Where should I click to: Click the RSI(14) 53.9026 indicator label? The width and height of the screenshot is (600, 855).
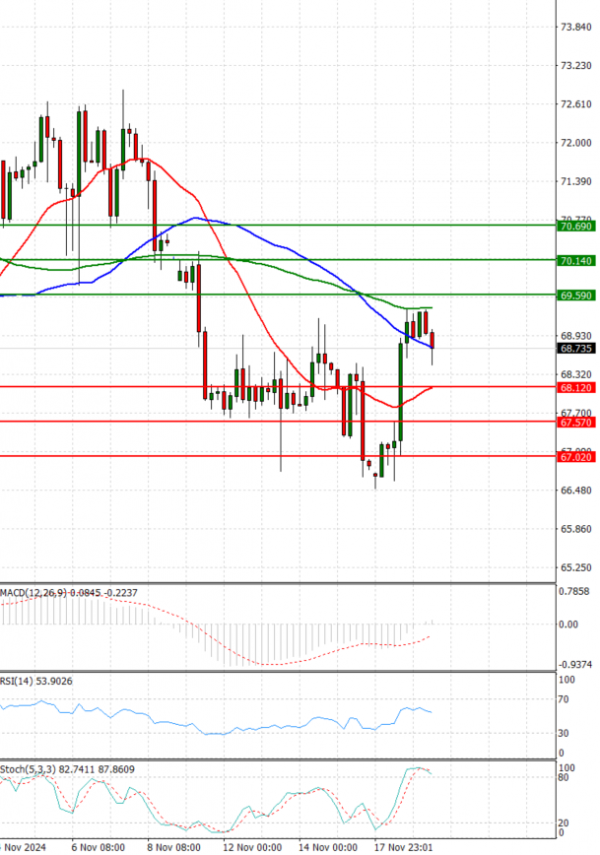36,681
